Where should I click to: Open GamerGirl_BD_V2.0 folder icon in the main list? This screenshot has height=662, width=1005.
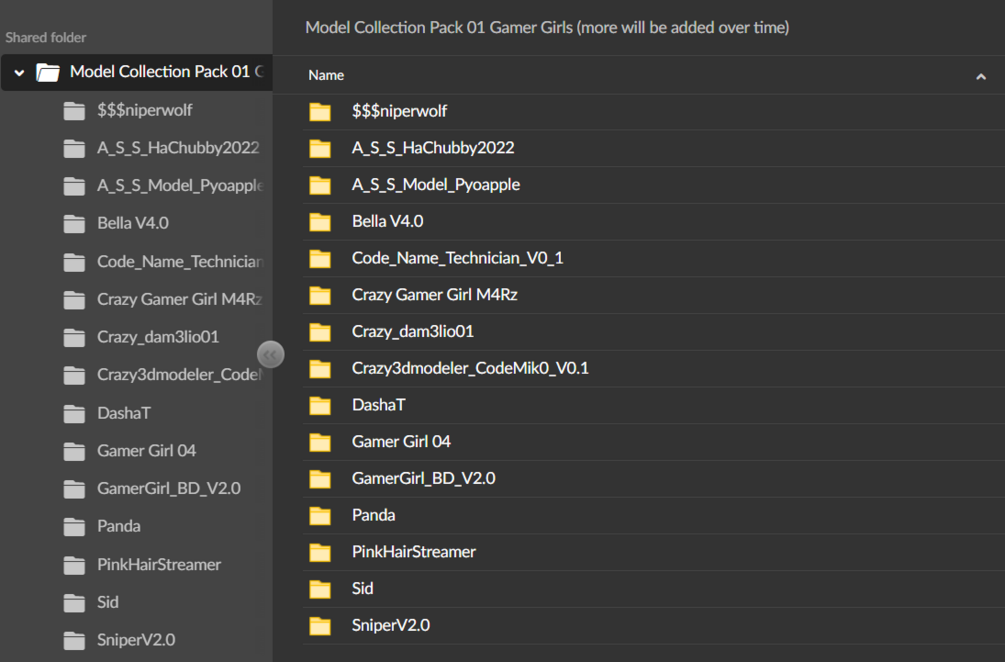click(x=320, y=479)
